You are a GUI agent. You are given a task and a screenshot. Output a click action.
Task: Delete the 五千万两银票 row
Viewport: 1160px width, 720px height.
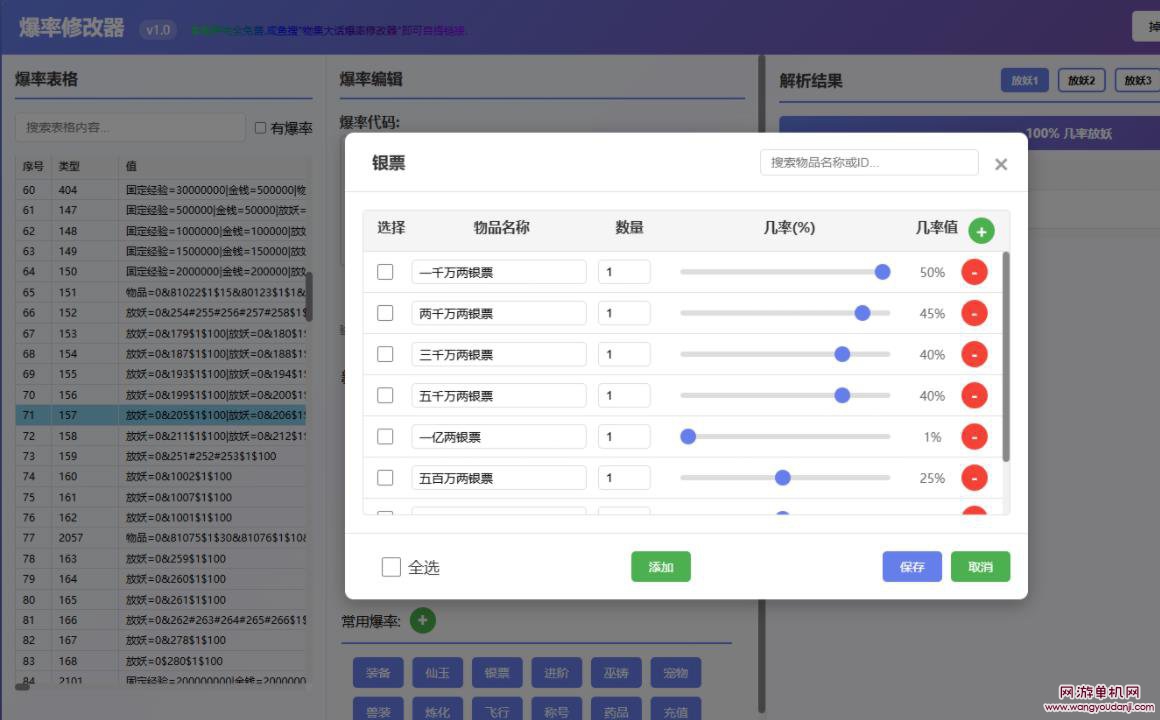(x=974, y=396)
